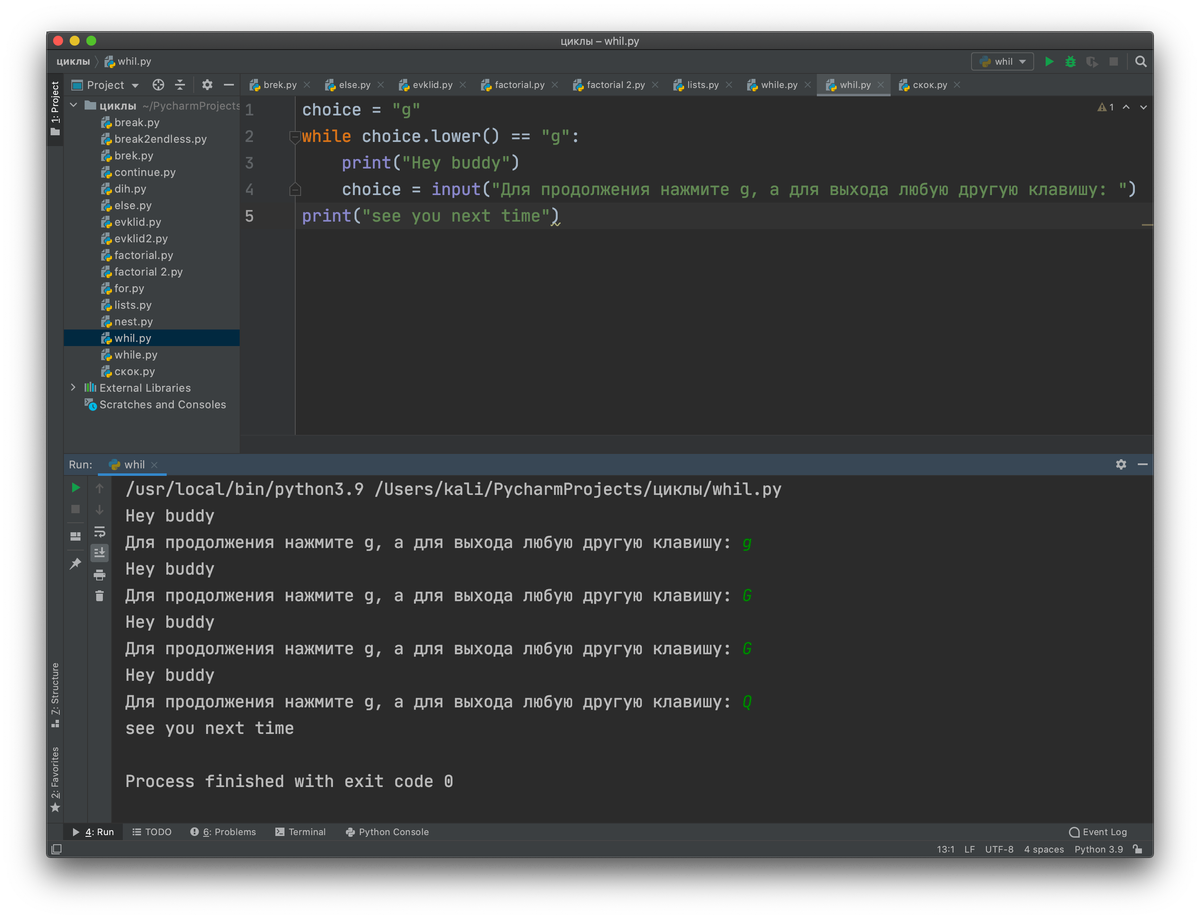Switch to скок.py editor tab
The image size is (1200, 919).
tap(929, 85)
